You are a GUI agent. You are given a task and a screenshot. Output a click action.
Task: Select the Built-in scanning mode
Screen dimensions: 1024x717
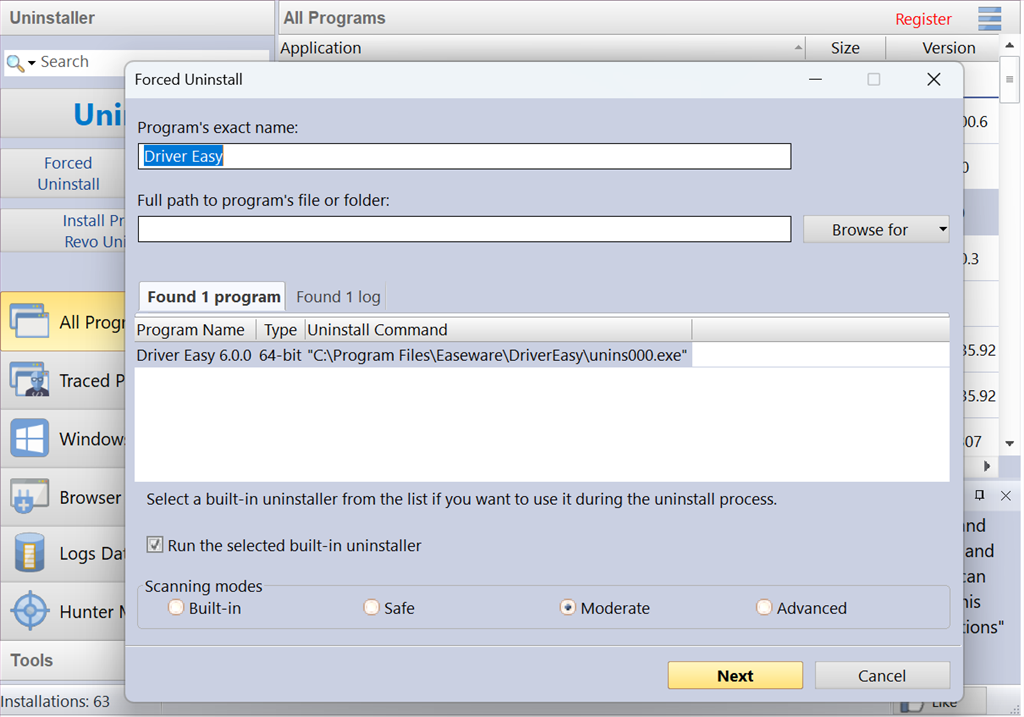tap(176, 608)
